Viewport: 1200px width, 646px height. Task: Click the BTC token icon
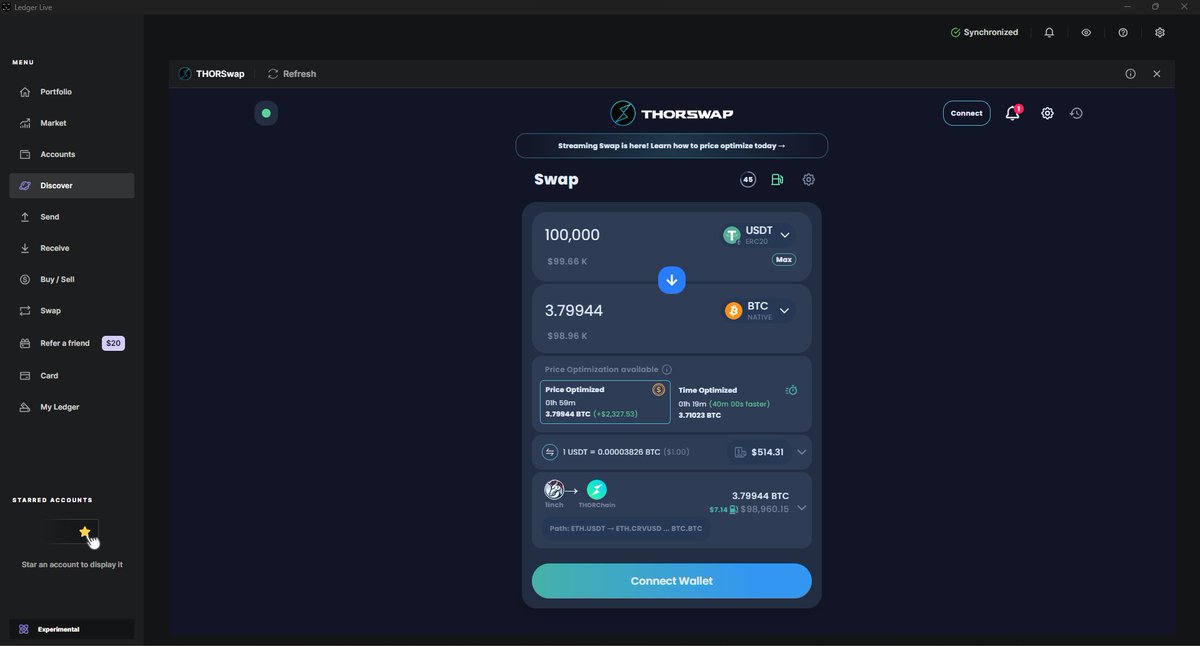coord(734,311)
